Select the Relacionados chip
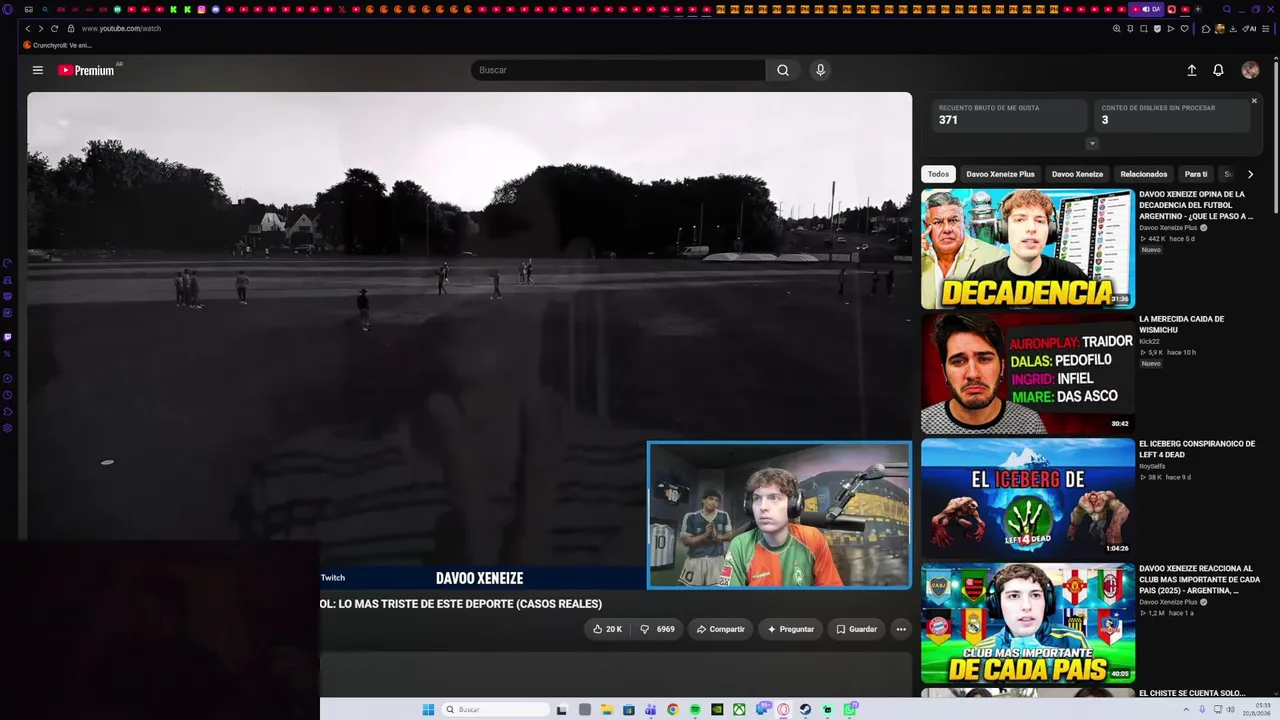The width and height of the screenshot is (1280, 720). point(1144,174)
